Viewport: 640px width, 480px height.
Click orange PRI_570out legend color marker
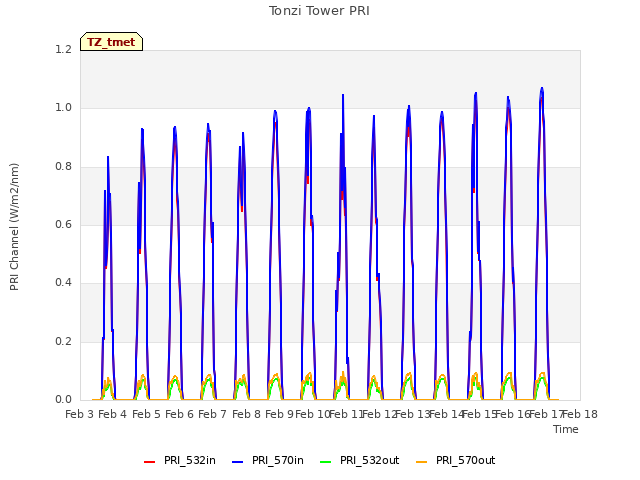422,462
